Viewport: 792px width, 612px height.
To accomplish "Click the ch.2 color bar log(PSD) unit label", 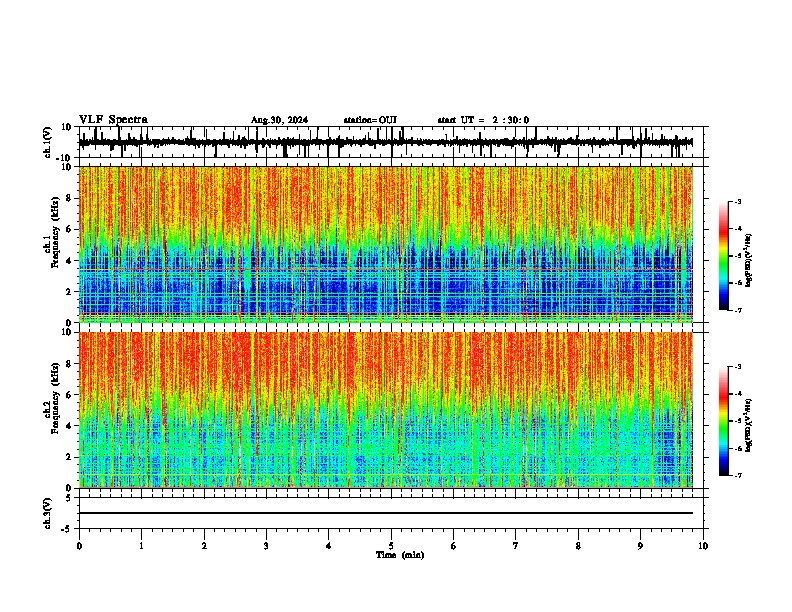I will (749, 425).
